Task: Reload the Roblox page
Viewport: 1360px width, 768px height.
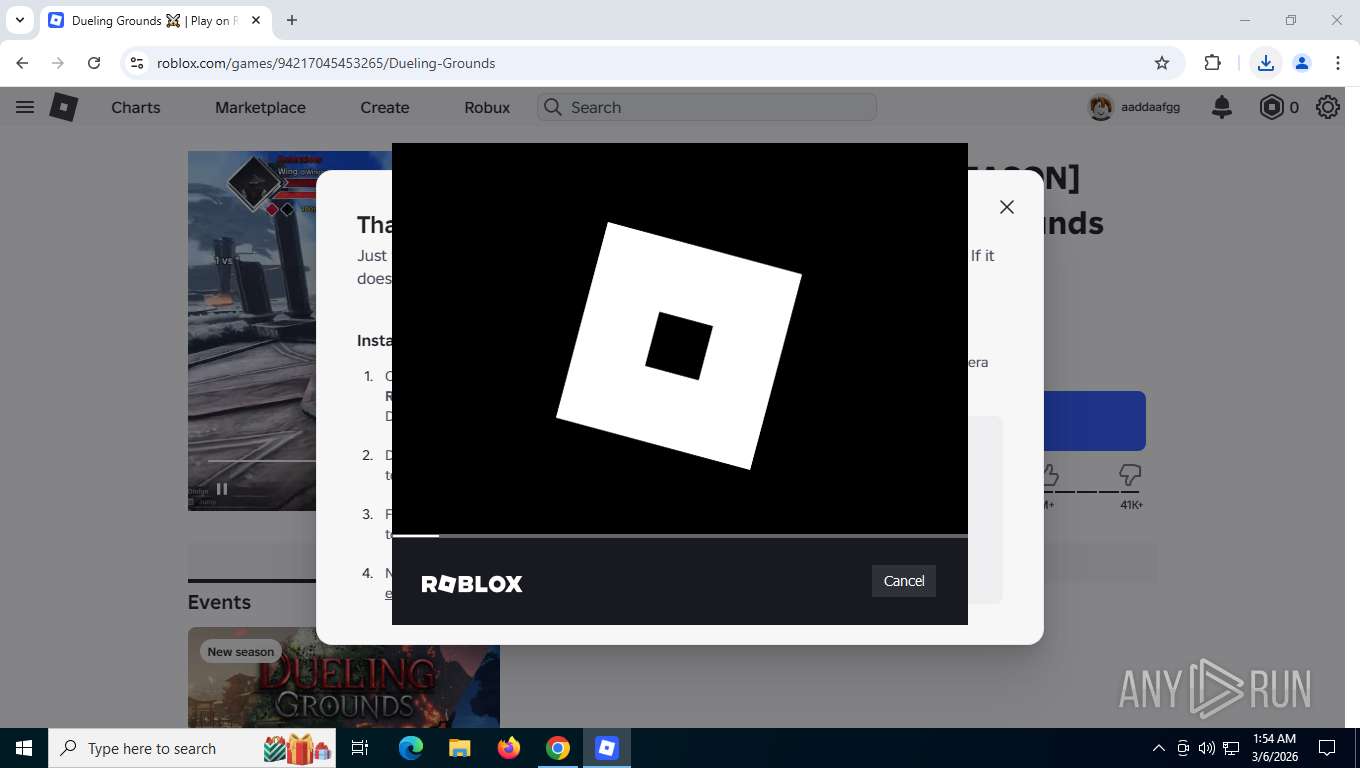Action: pos(94,63)
